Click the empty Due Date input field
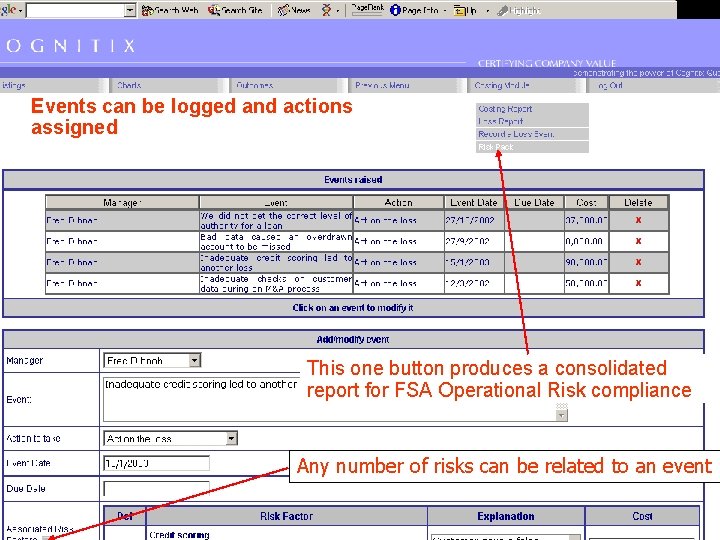The width and height of the screenshot is (720, 540). (157, 489)
